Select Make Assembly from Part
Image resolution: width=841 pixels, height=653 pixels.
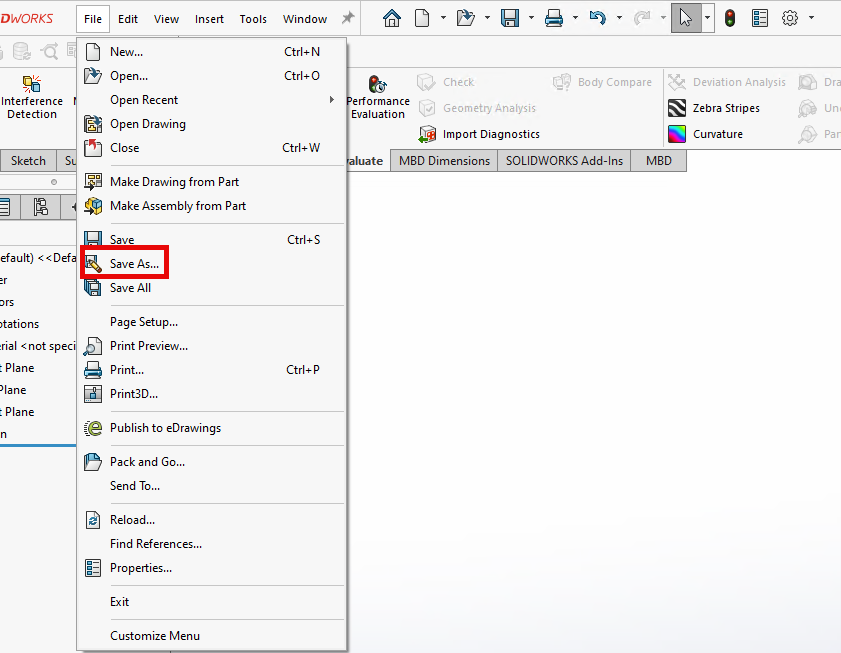(212, 206)
